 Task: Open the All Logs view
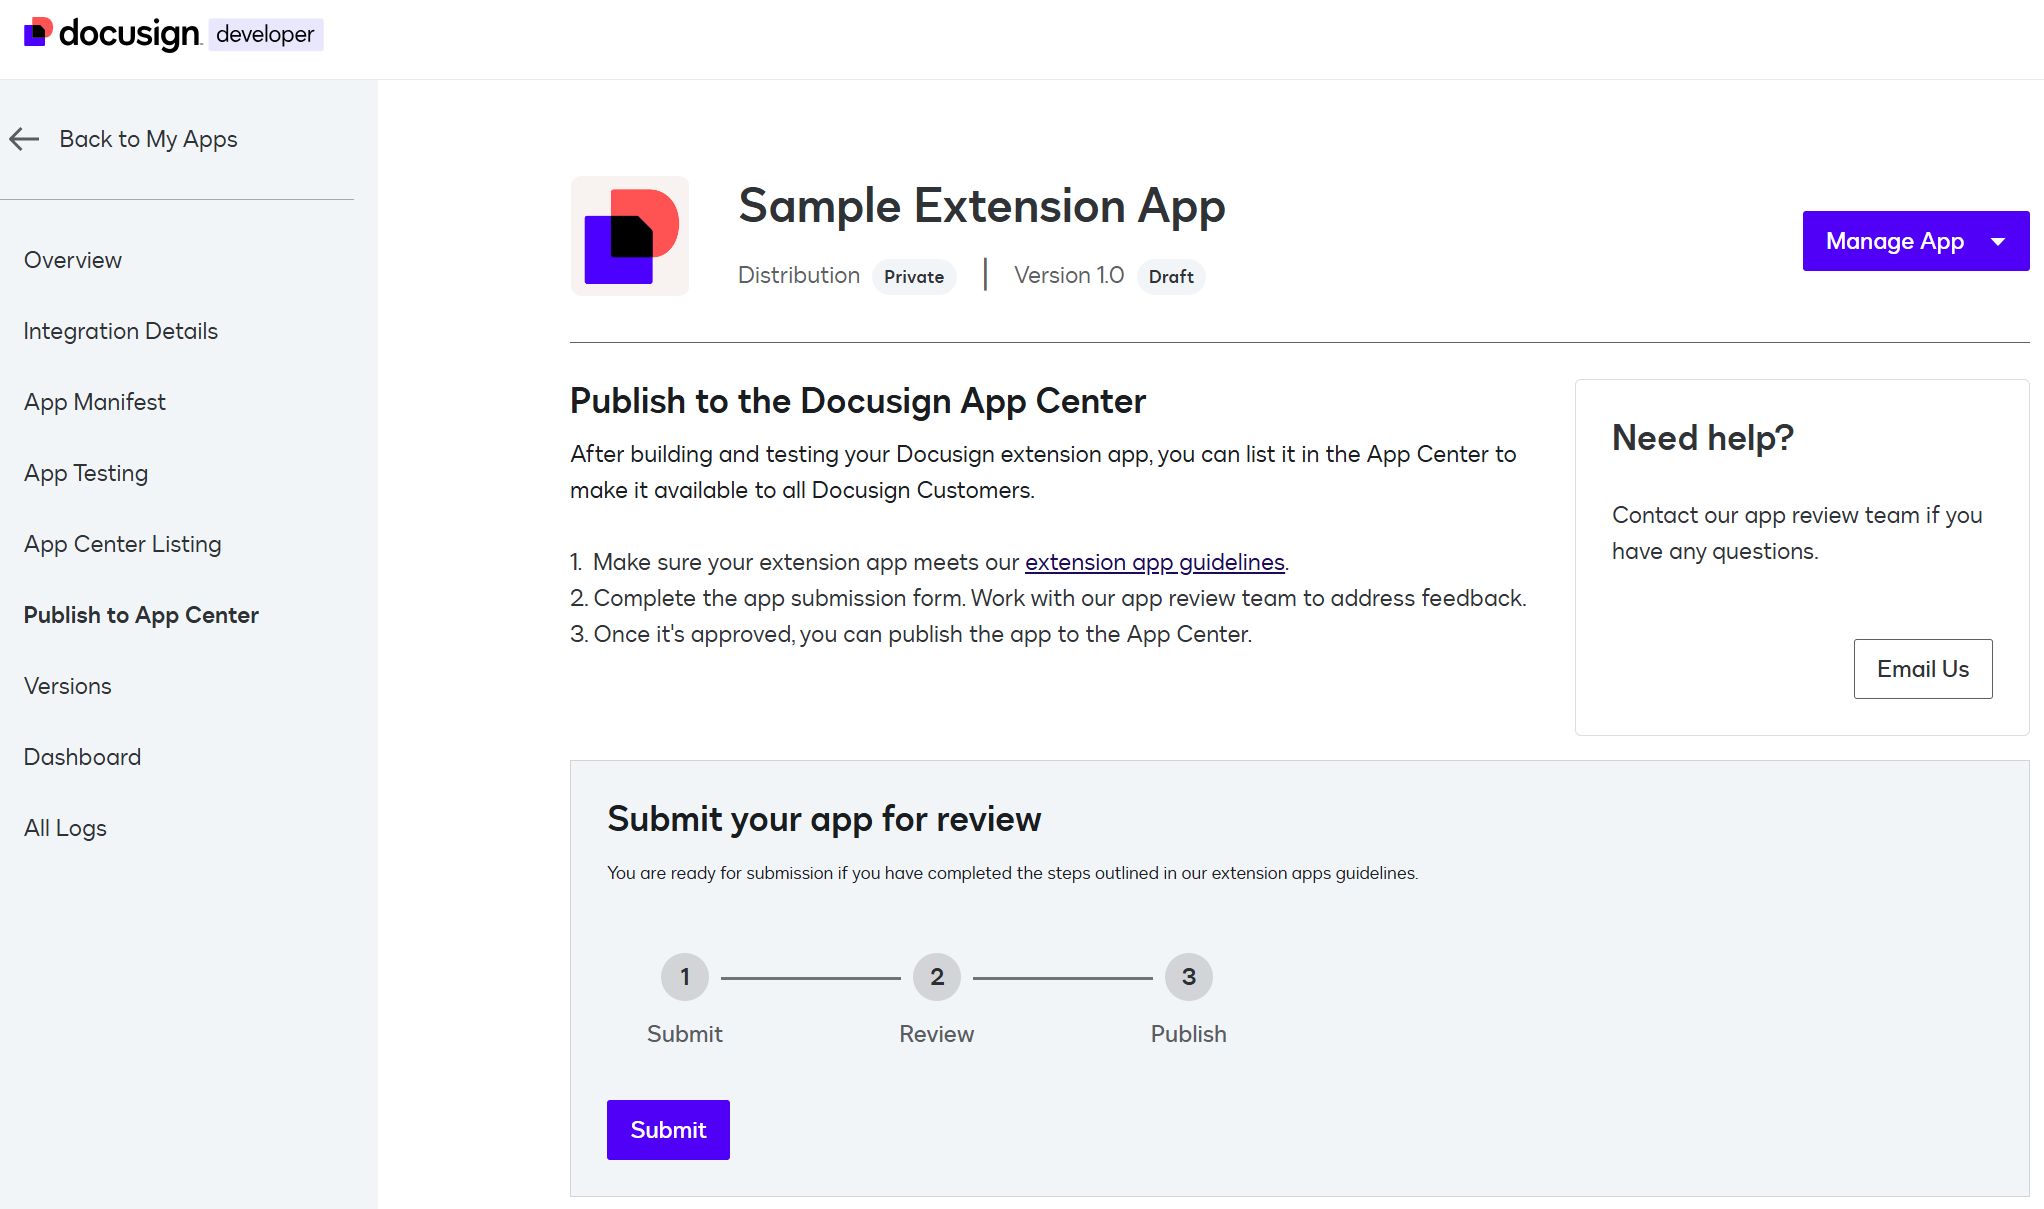[x=65, y=828]
